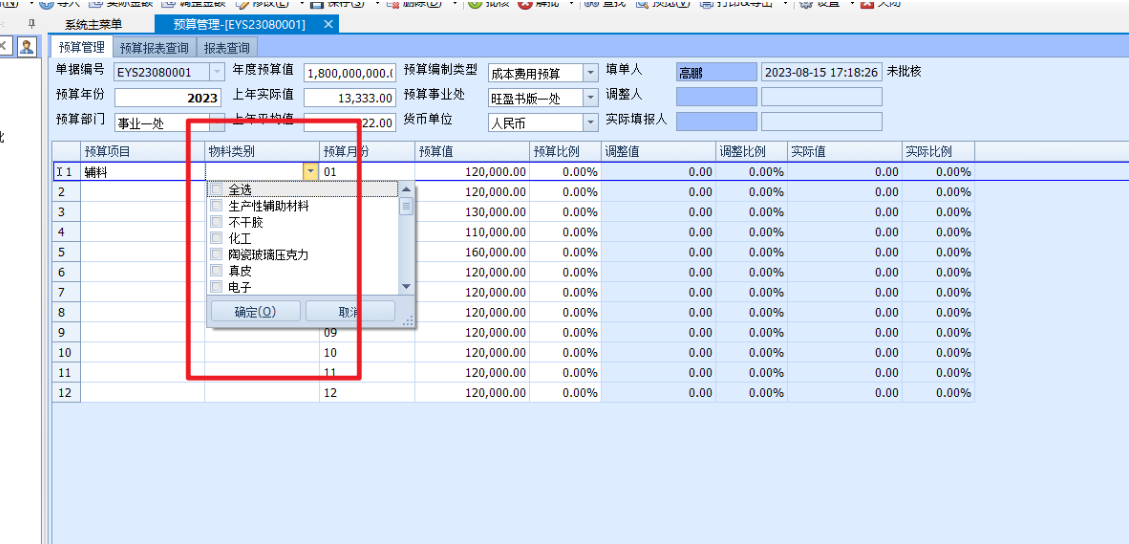Click the 上年实际值 field showing 13,333.00
This screenshot has height=544, width=1129.
tap(350, 98)
